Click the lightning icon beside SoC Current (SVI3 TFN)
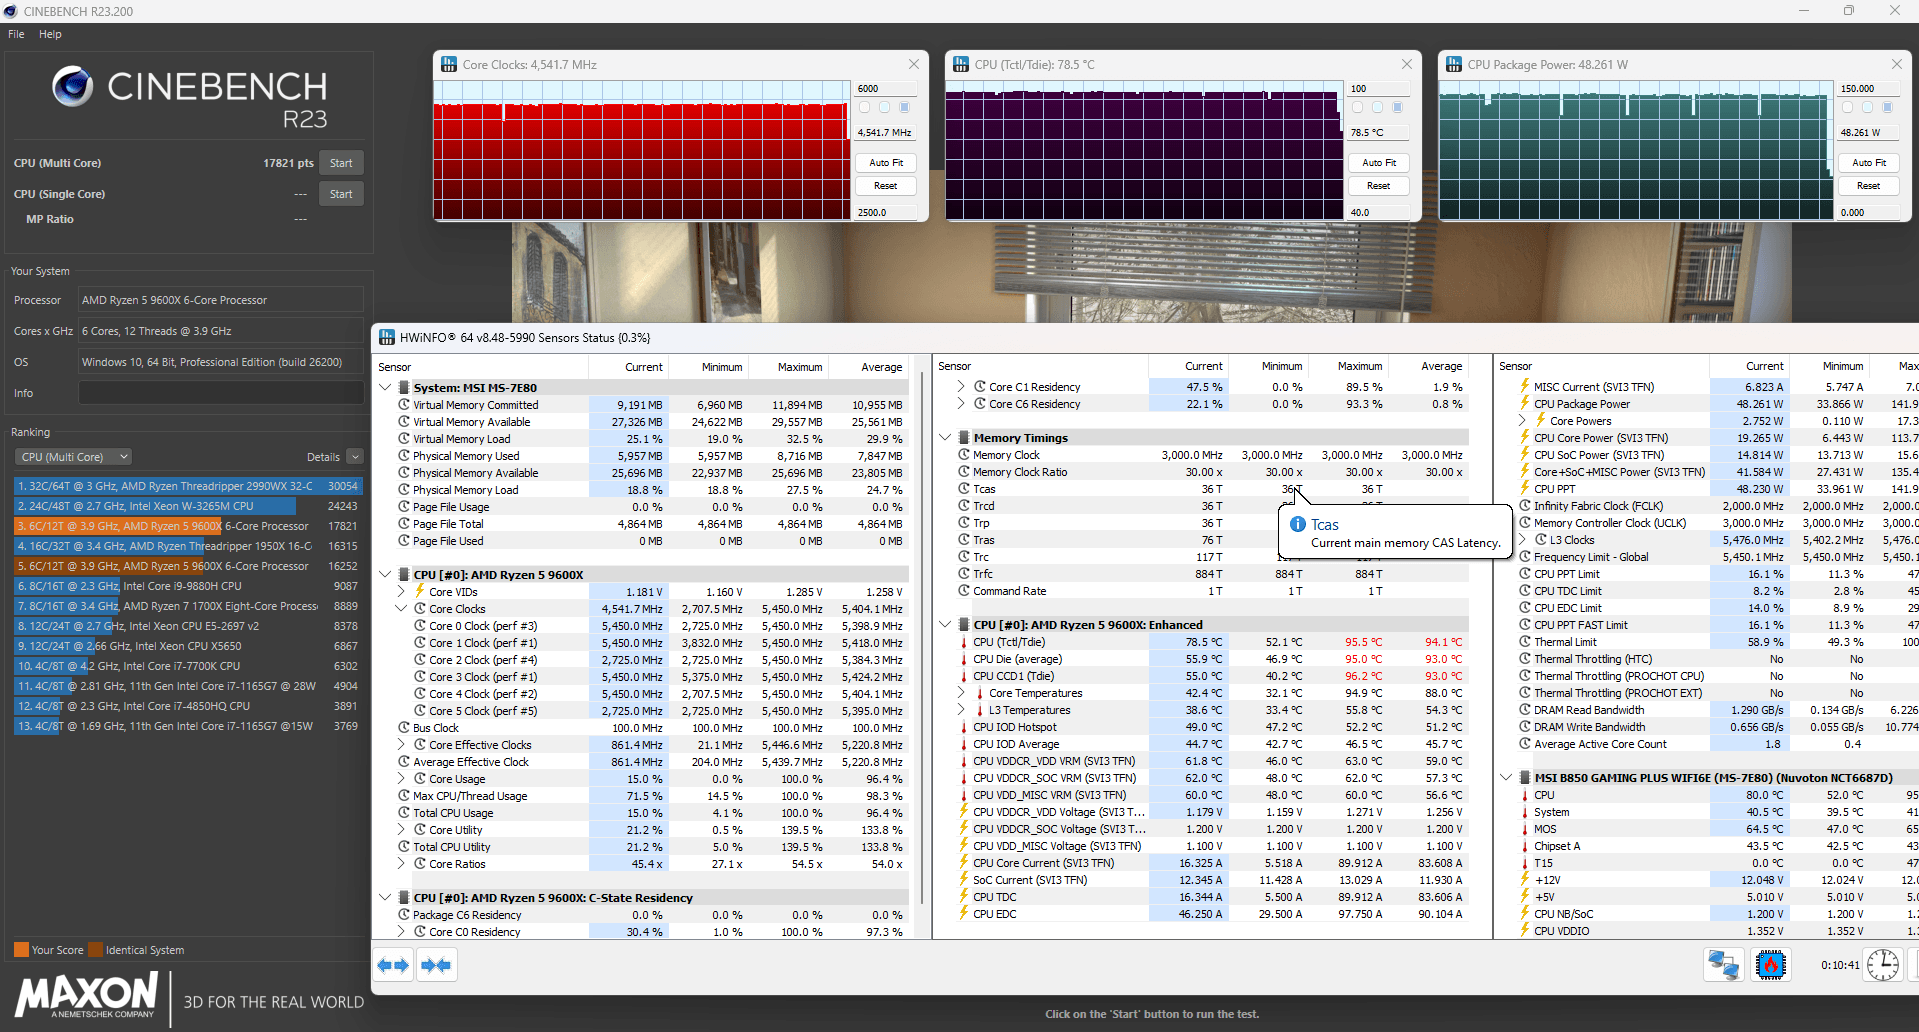The image size is (1919, 1032). pos(964,880)
